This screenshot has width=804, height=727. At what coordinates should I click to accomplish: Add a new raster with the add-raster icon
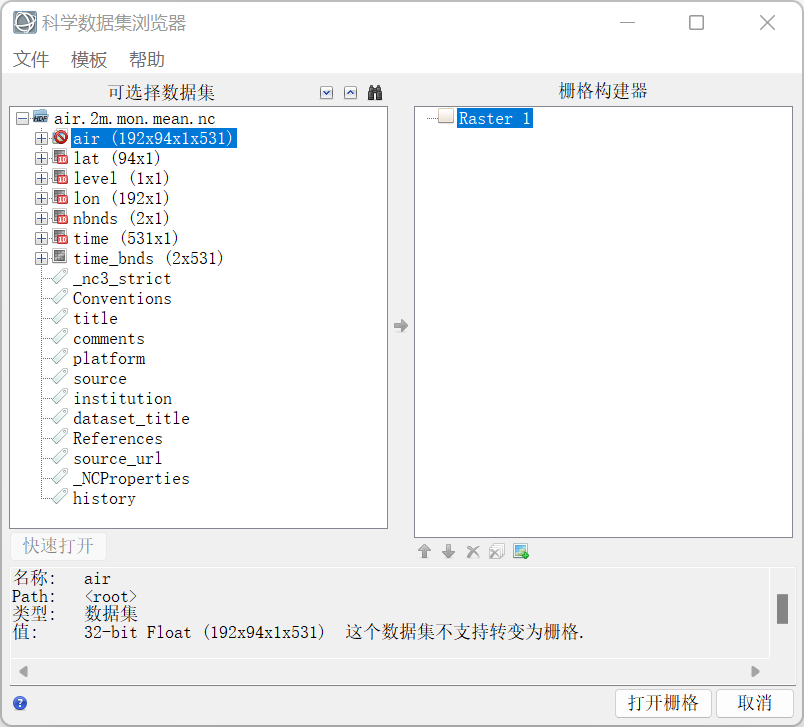[520, 550]
